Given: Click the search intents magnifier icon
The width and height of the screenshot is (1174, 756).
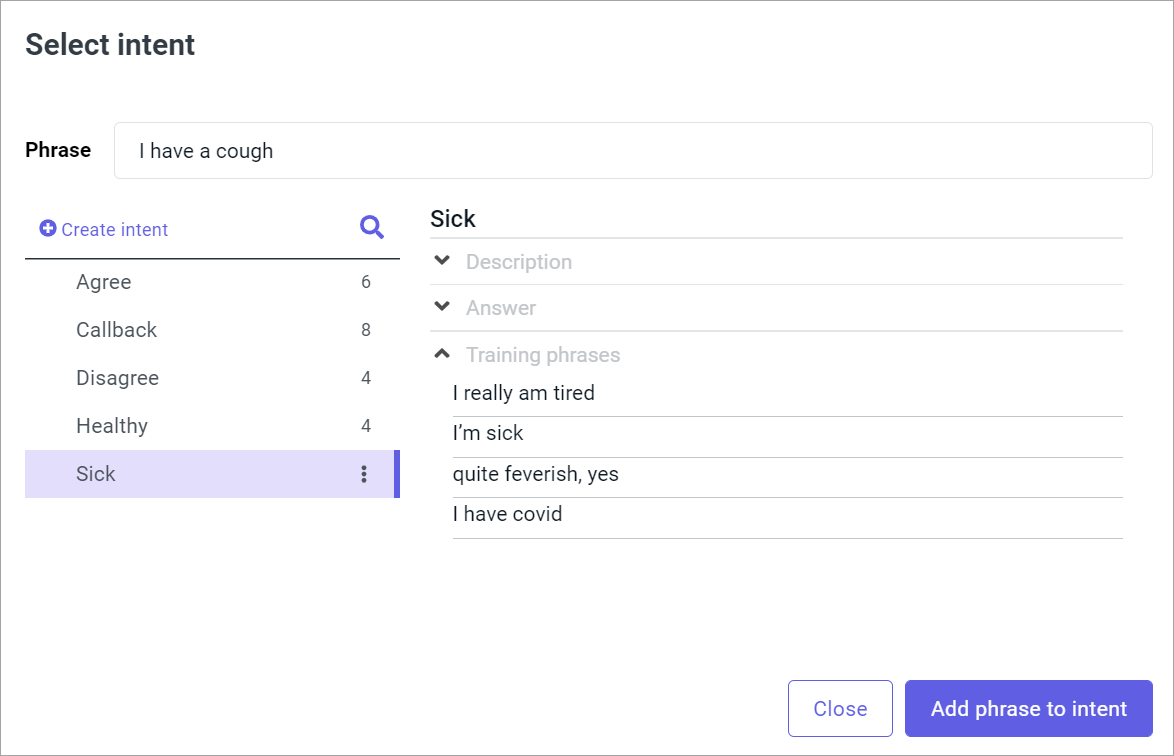Looking at the screenshot, I should pos(371,227).
